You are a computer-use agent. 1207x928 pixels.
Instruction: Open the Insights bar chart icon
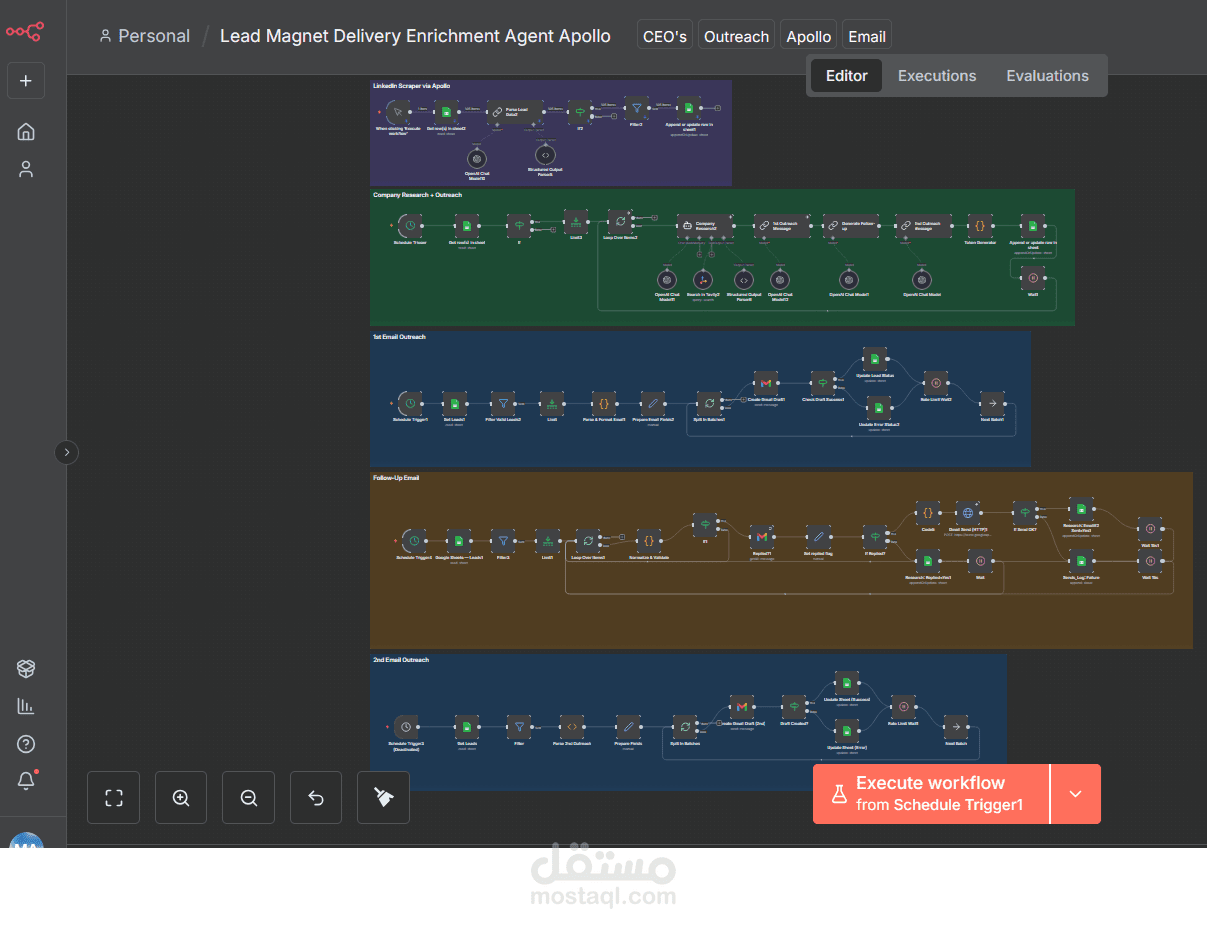pos(26,707)
